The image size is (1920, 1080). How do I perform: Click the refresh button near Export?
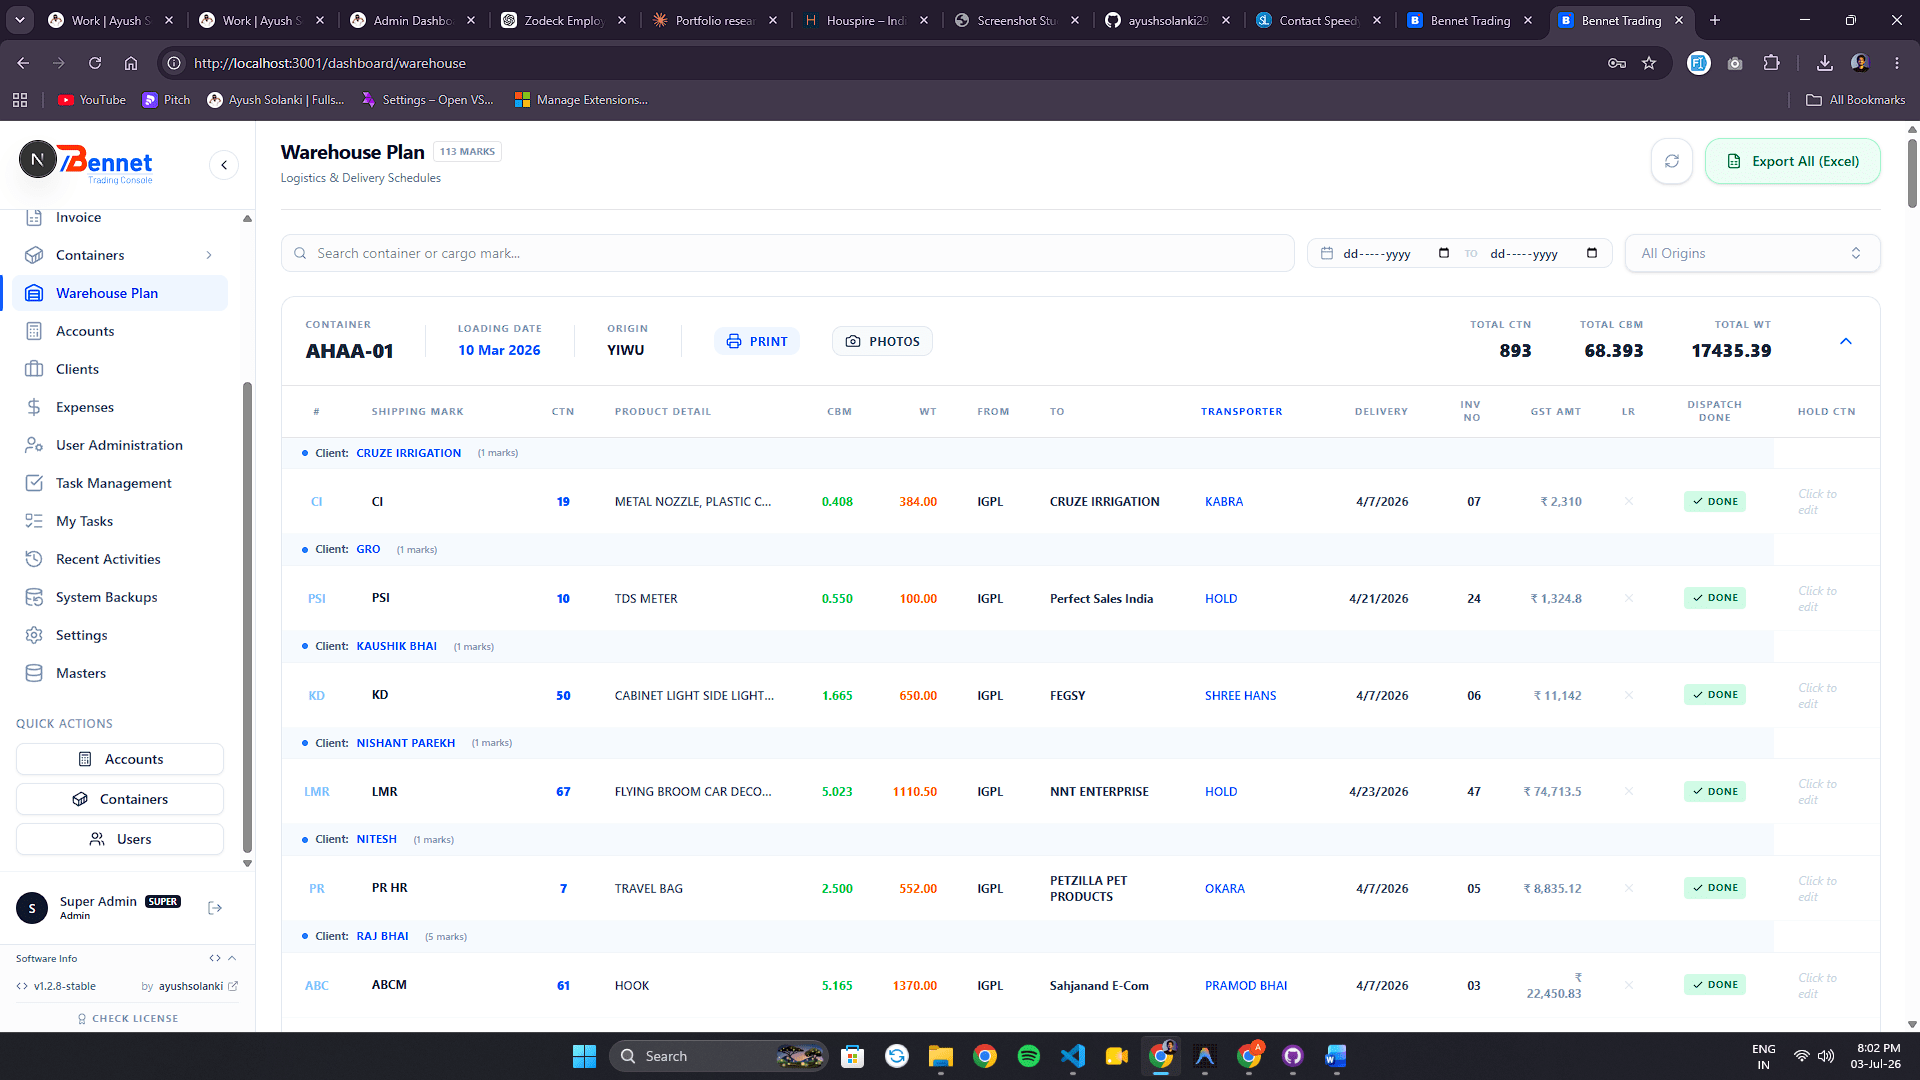click(x=1672, y=161)
